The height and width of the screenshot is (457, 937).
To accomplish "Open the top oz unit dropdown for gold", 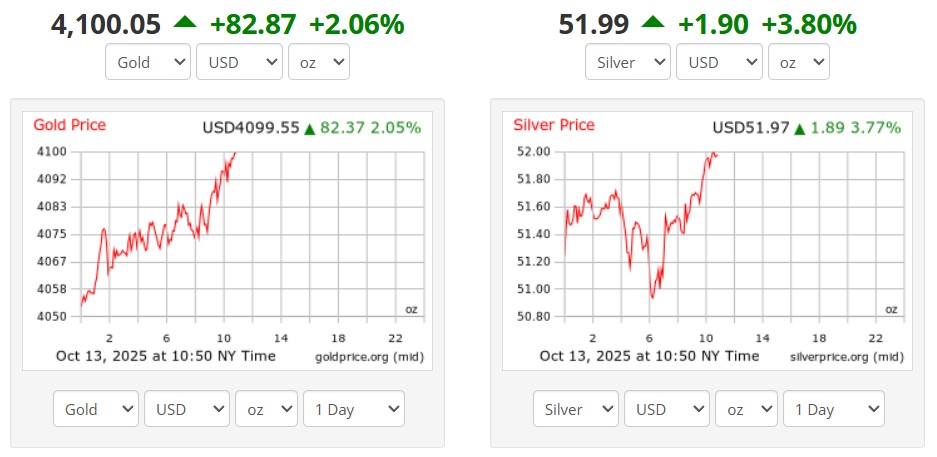I will 319,62.
